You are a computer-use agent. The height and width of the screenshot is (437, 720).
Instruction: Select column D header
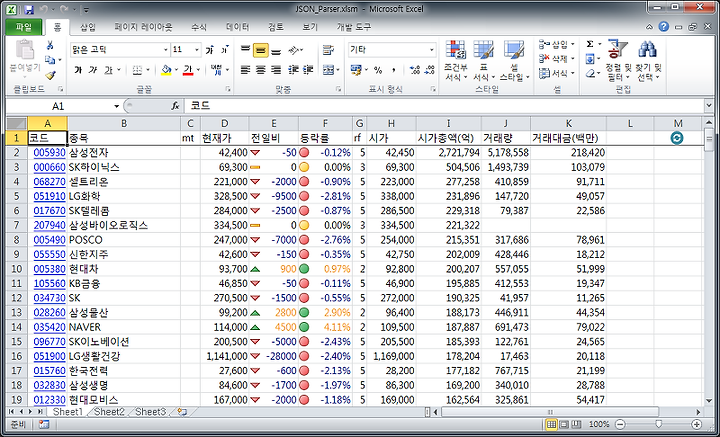[225, 123]
